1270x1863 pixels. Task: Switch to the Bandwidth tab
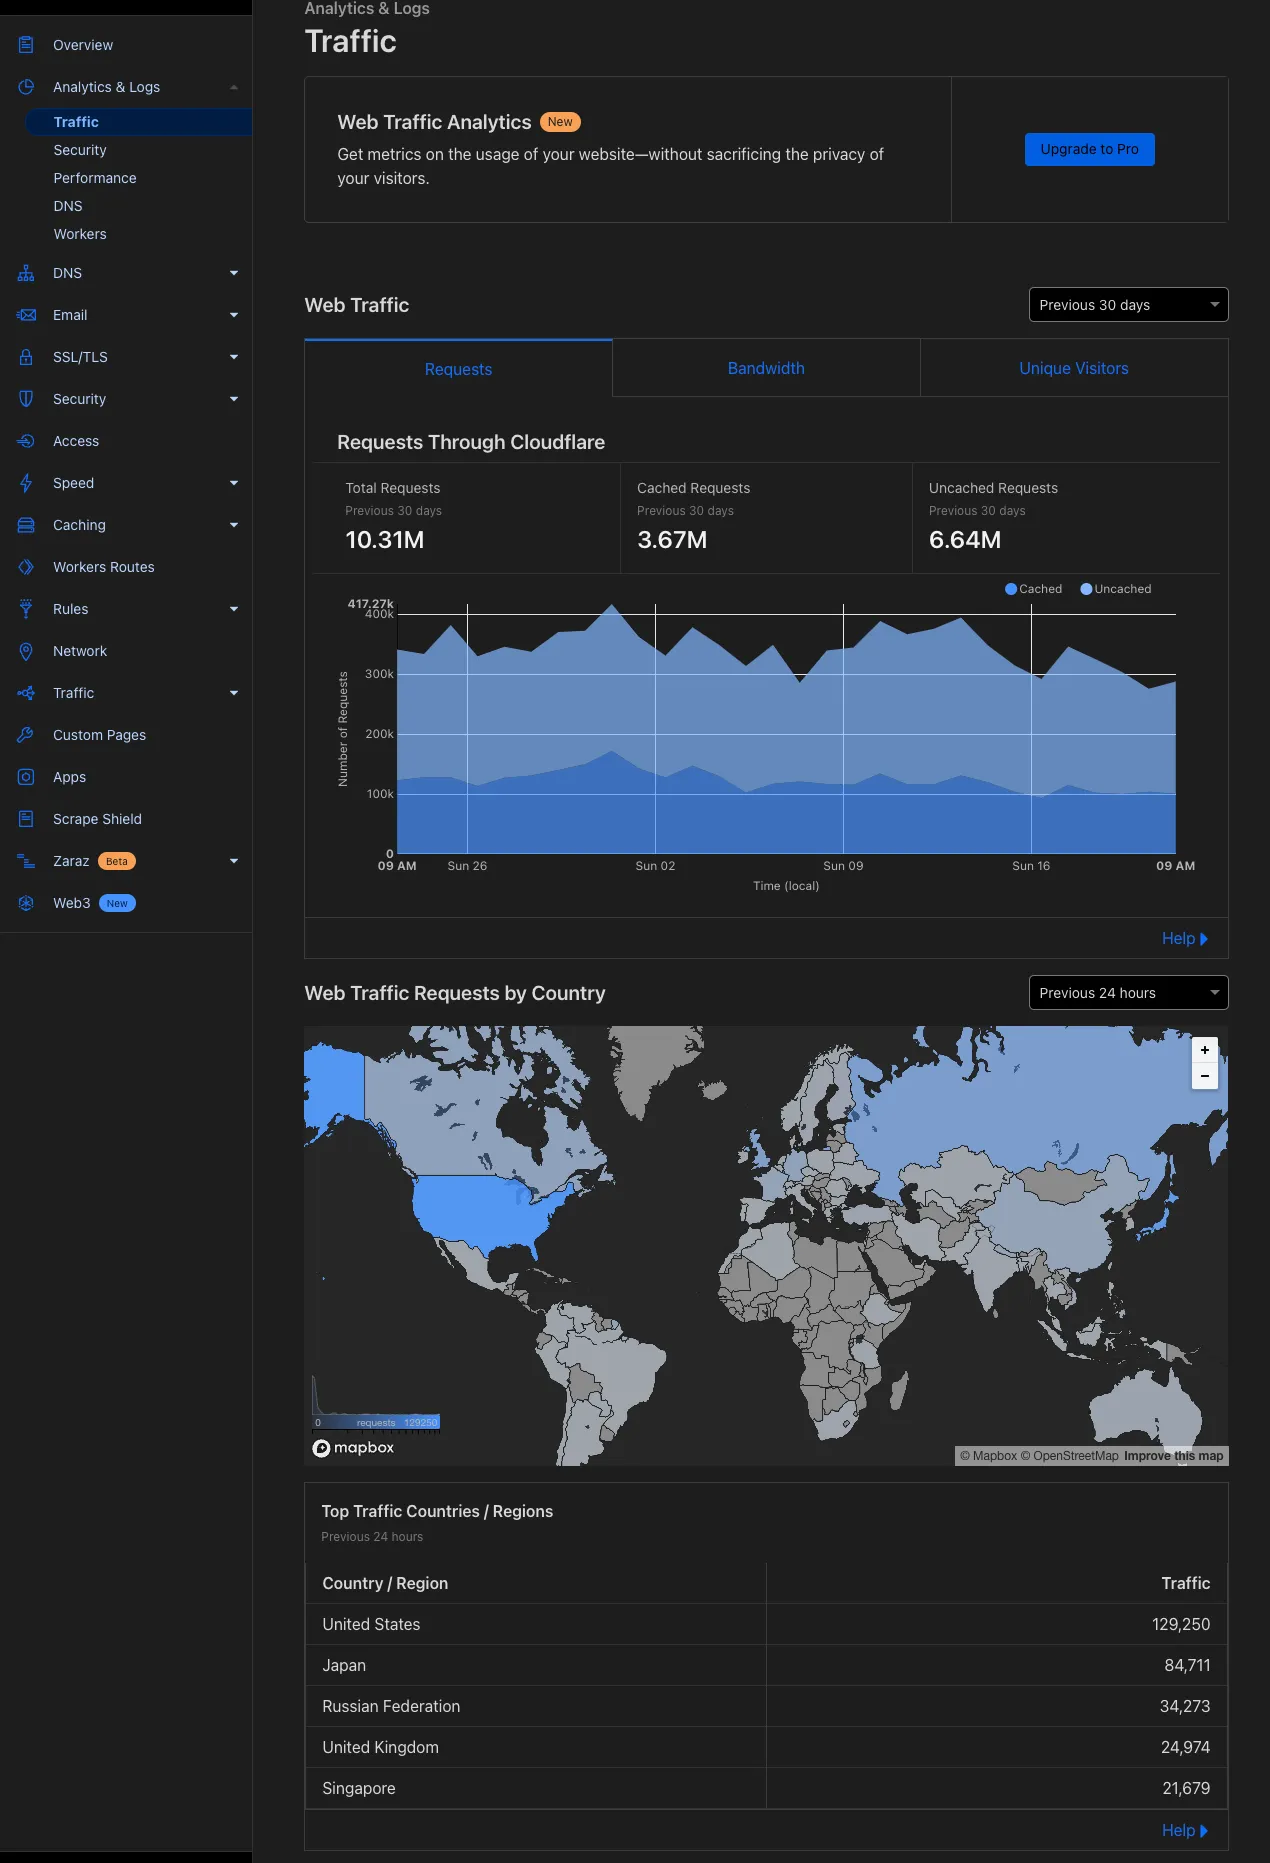[766, 368]
